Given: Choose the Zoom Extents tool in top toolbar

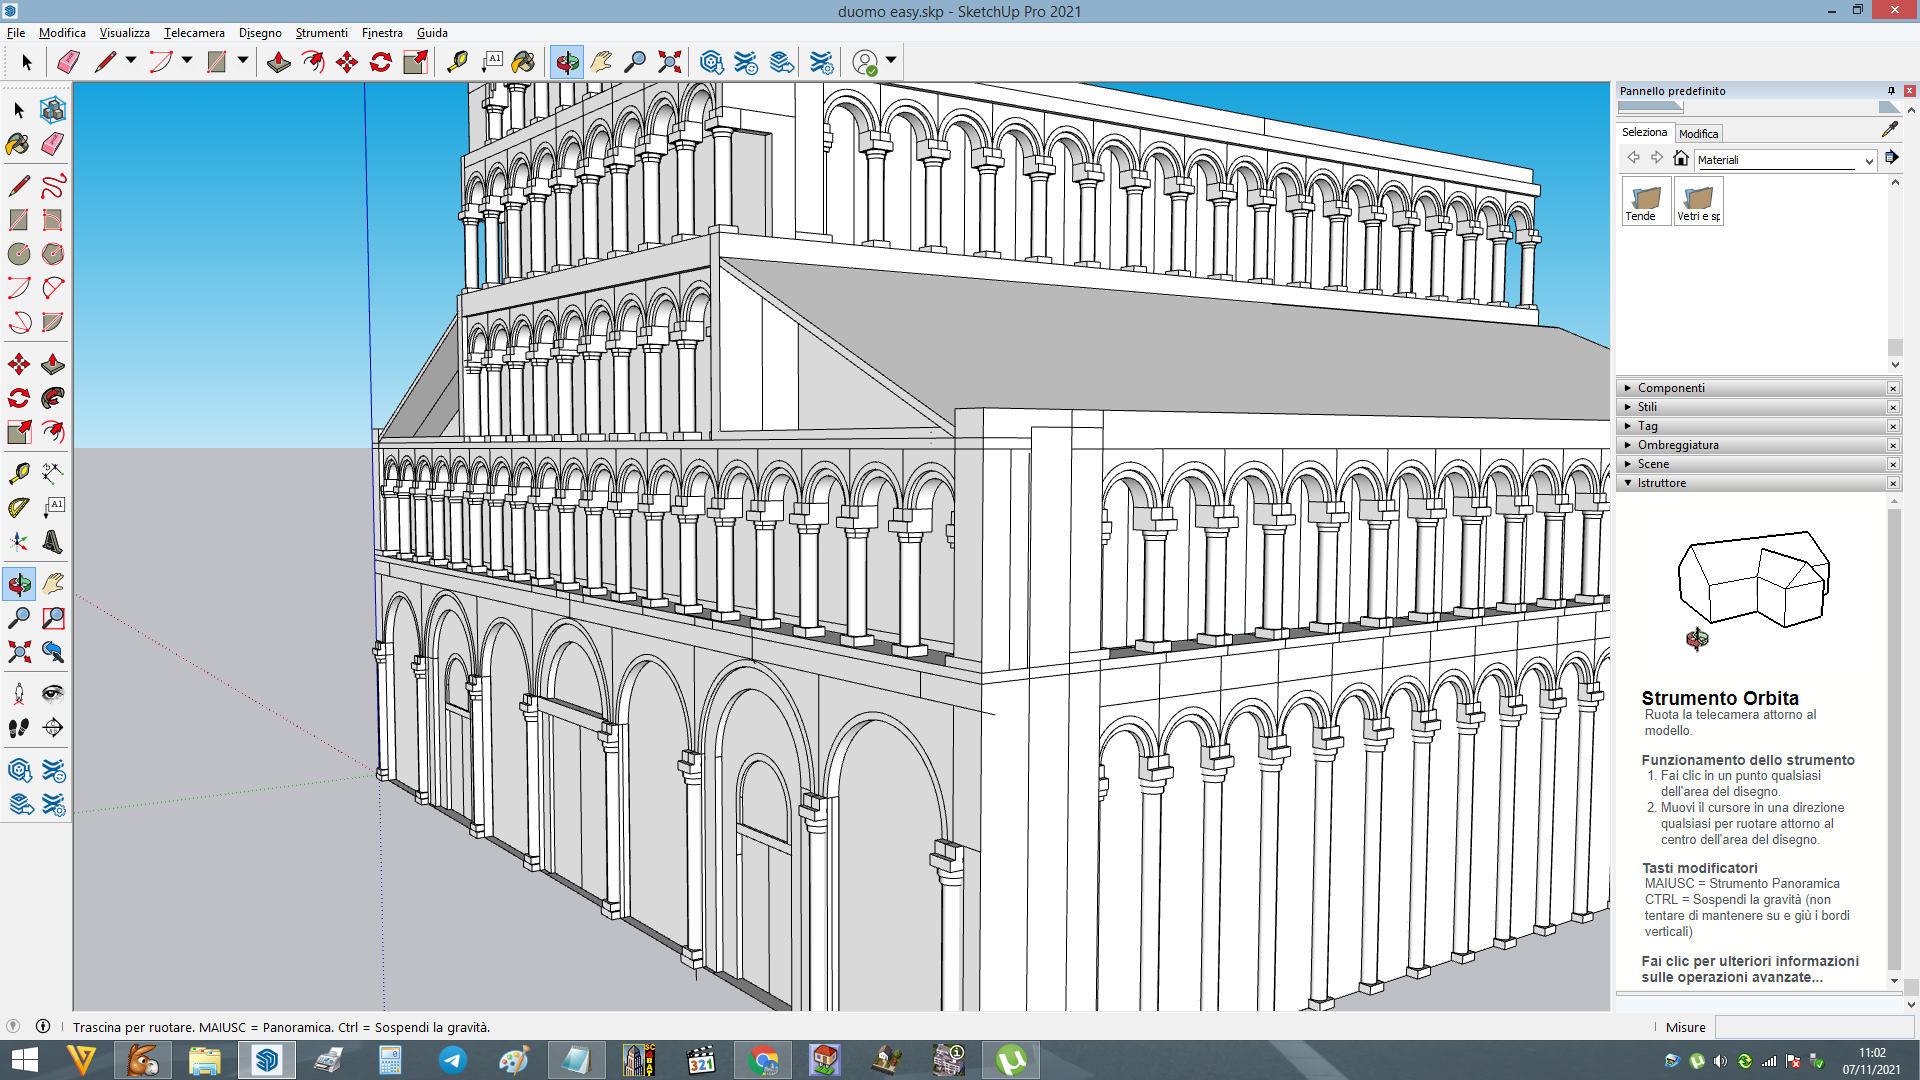Looking at the screenshot, I should click(670, 62).
